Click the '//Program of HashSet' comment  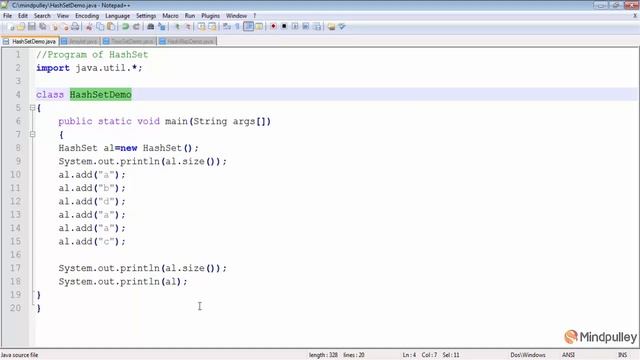point(92,55)
